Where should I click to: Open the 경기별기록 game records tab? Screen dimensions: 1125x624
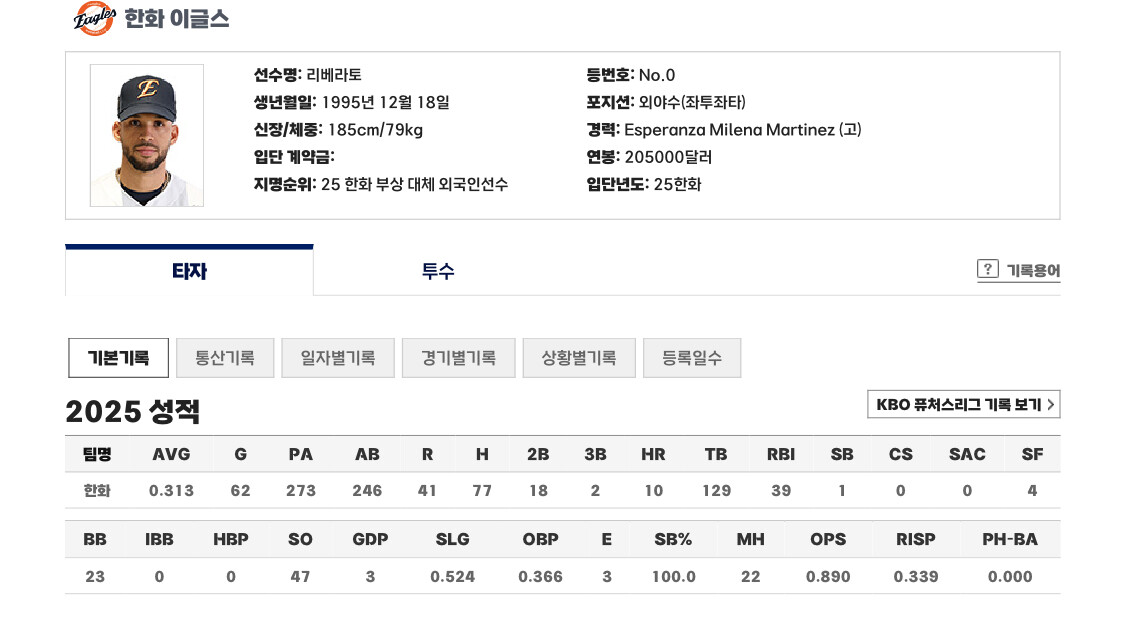pos(458,358)
